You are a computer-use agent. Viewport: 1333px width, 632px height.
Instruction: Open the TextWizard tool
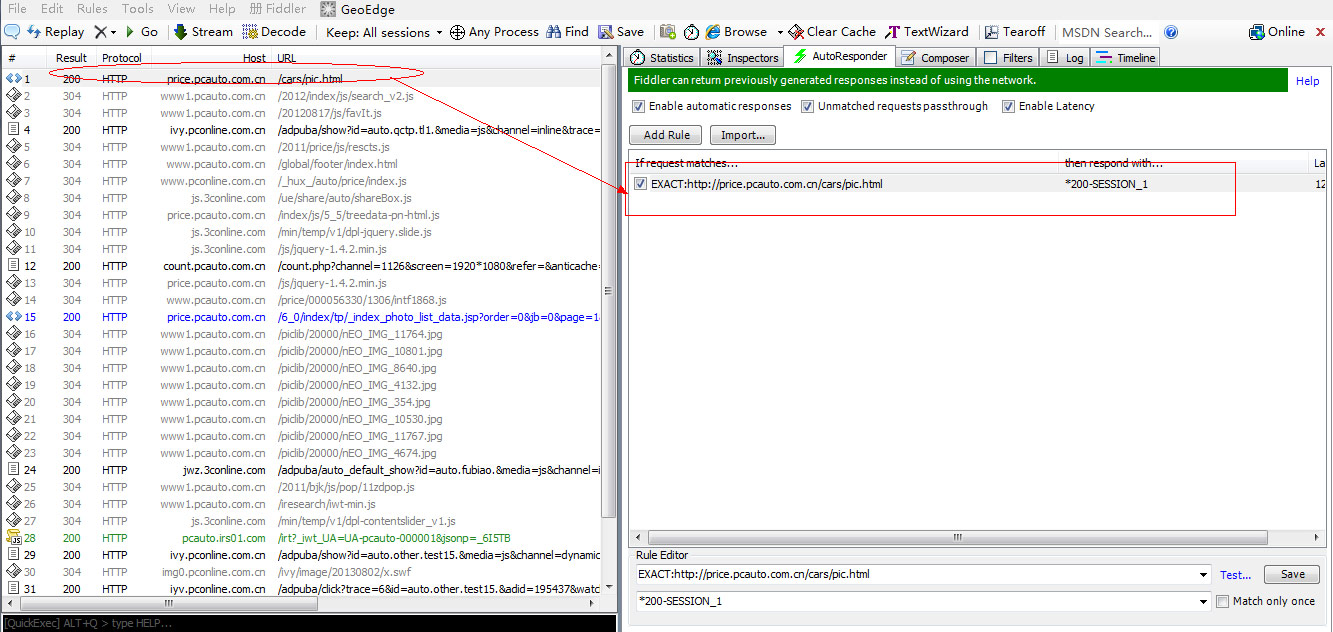[928, 32]
